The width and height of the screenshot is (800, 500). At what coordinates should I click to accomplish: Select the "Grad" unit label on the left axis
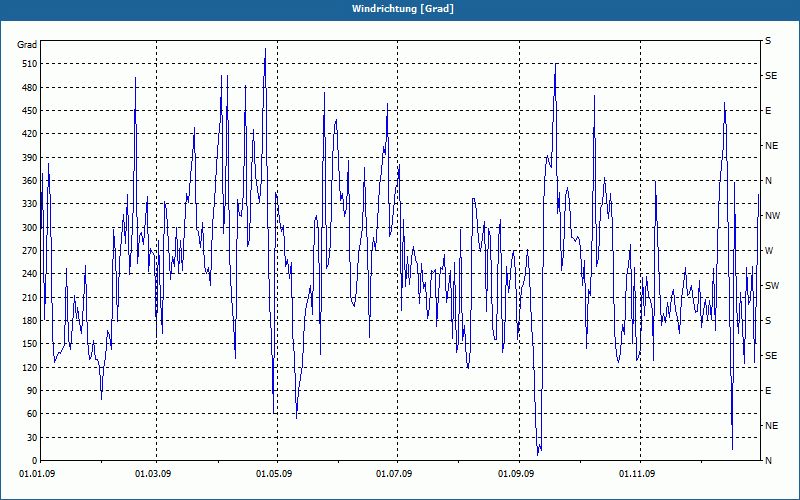tap(27, 45)
